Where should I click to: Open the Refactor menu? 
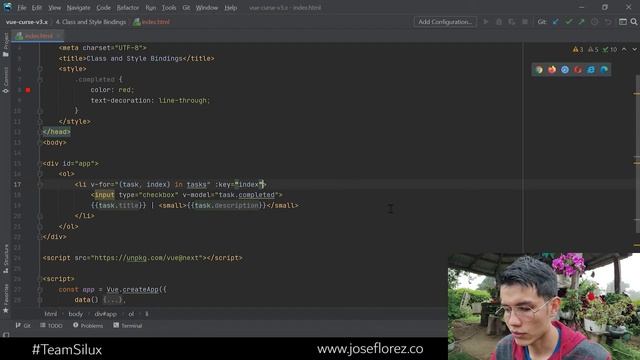pyautogui.click(x=128, y=8)
